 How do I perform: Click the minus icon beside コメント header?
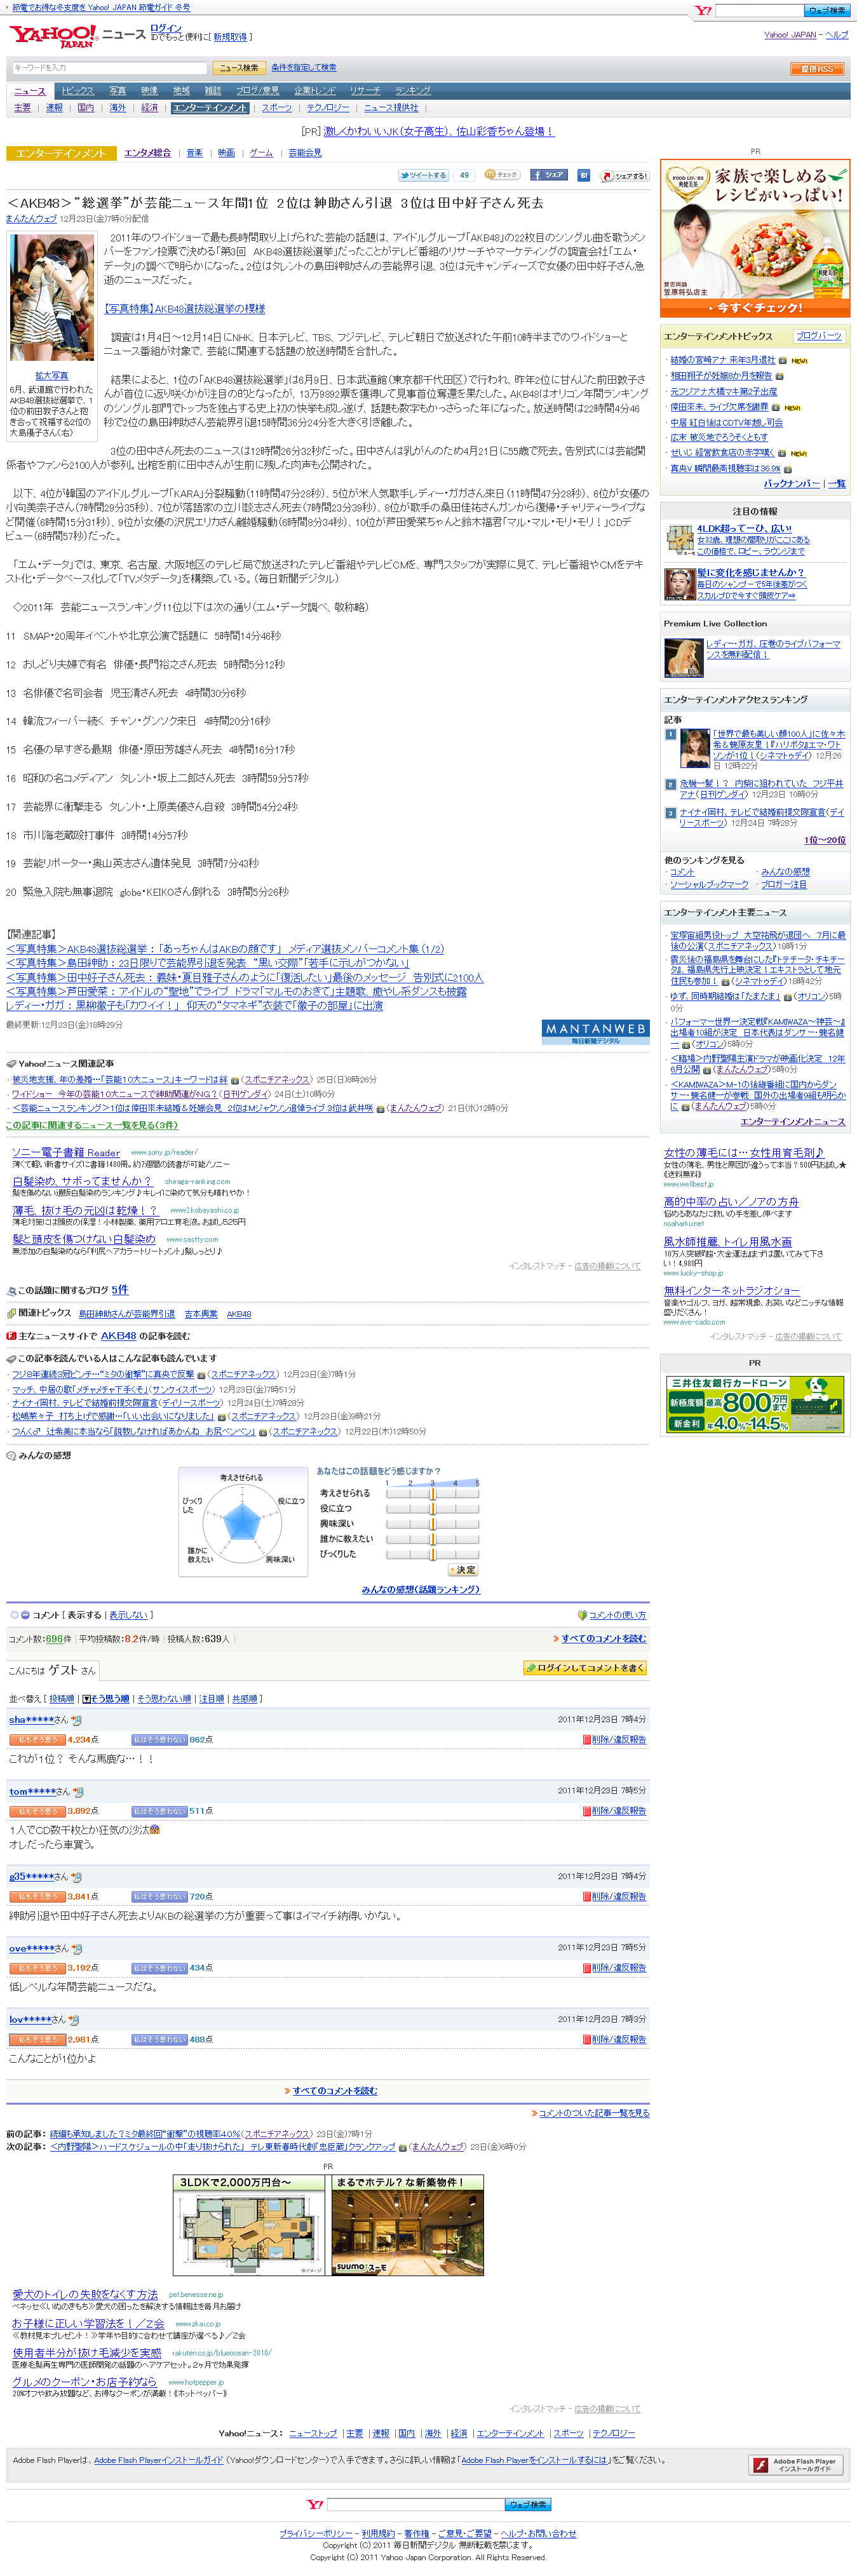click(x=26, y=1614)
